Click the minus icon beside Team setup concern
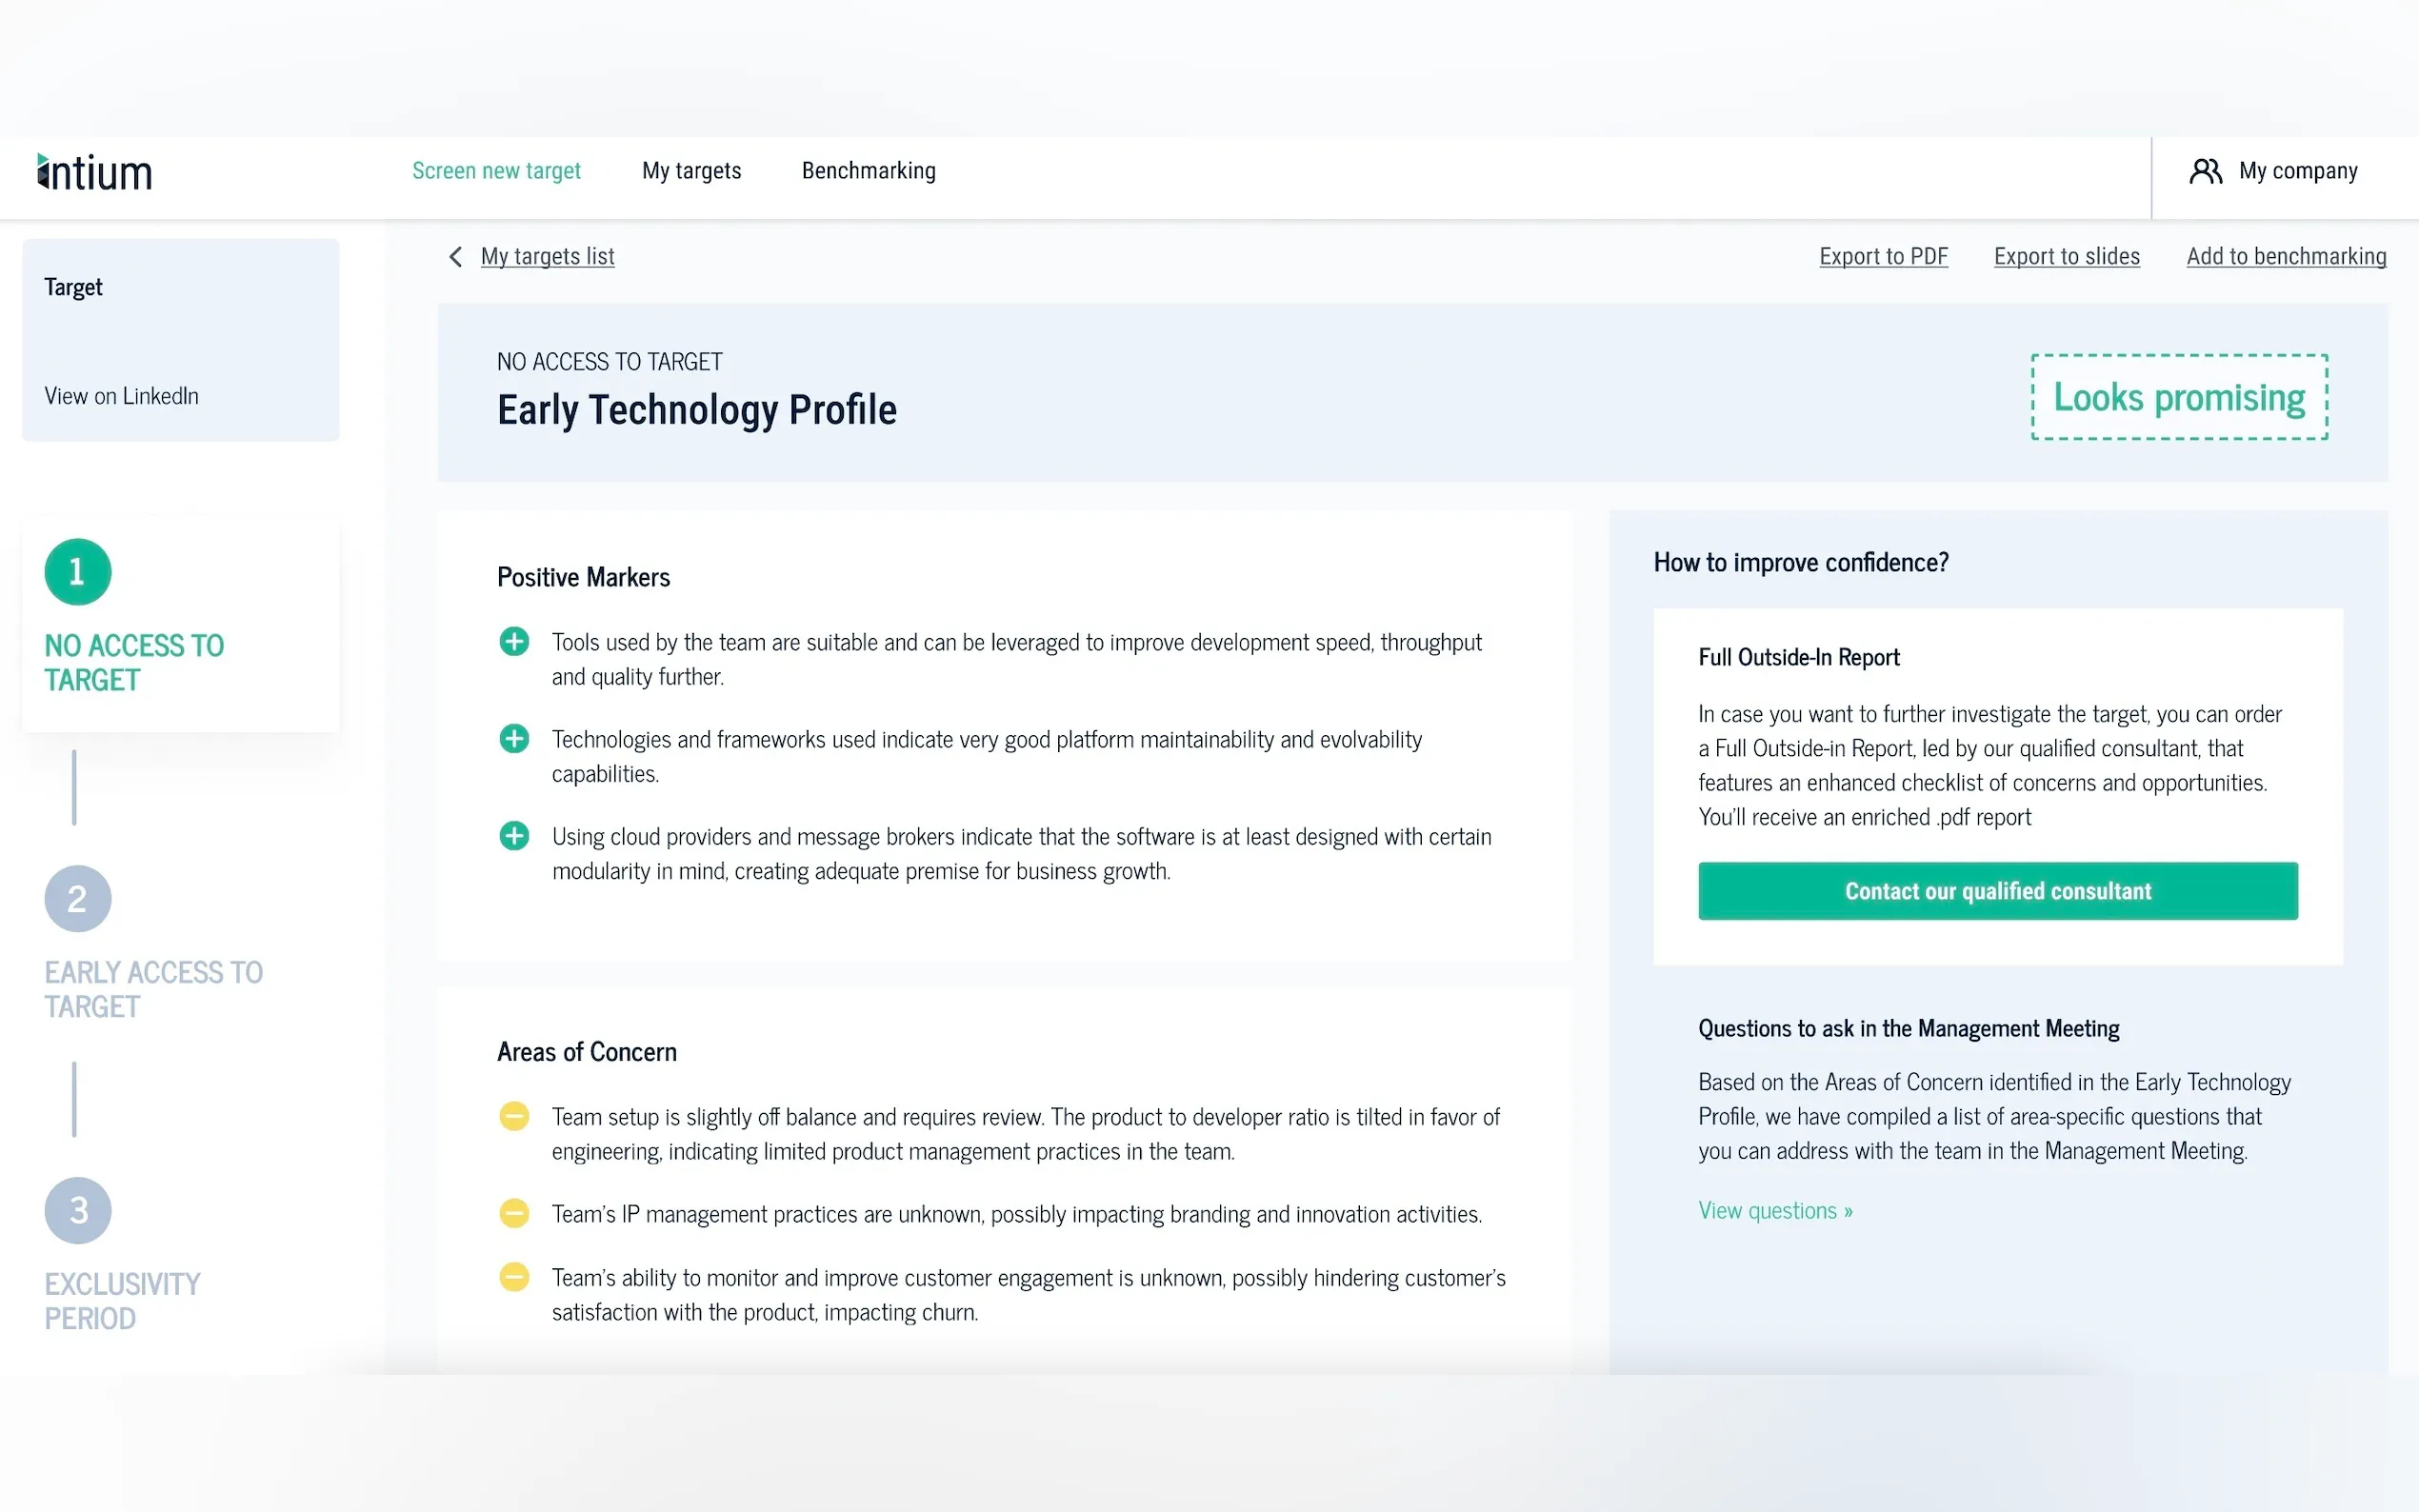This screenshot has height=1512, width=2419. coord(514,1116)
